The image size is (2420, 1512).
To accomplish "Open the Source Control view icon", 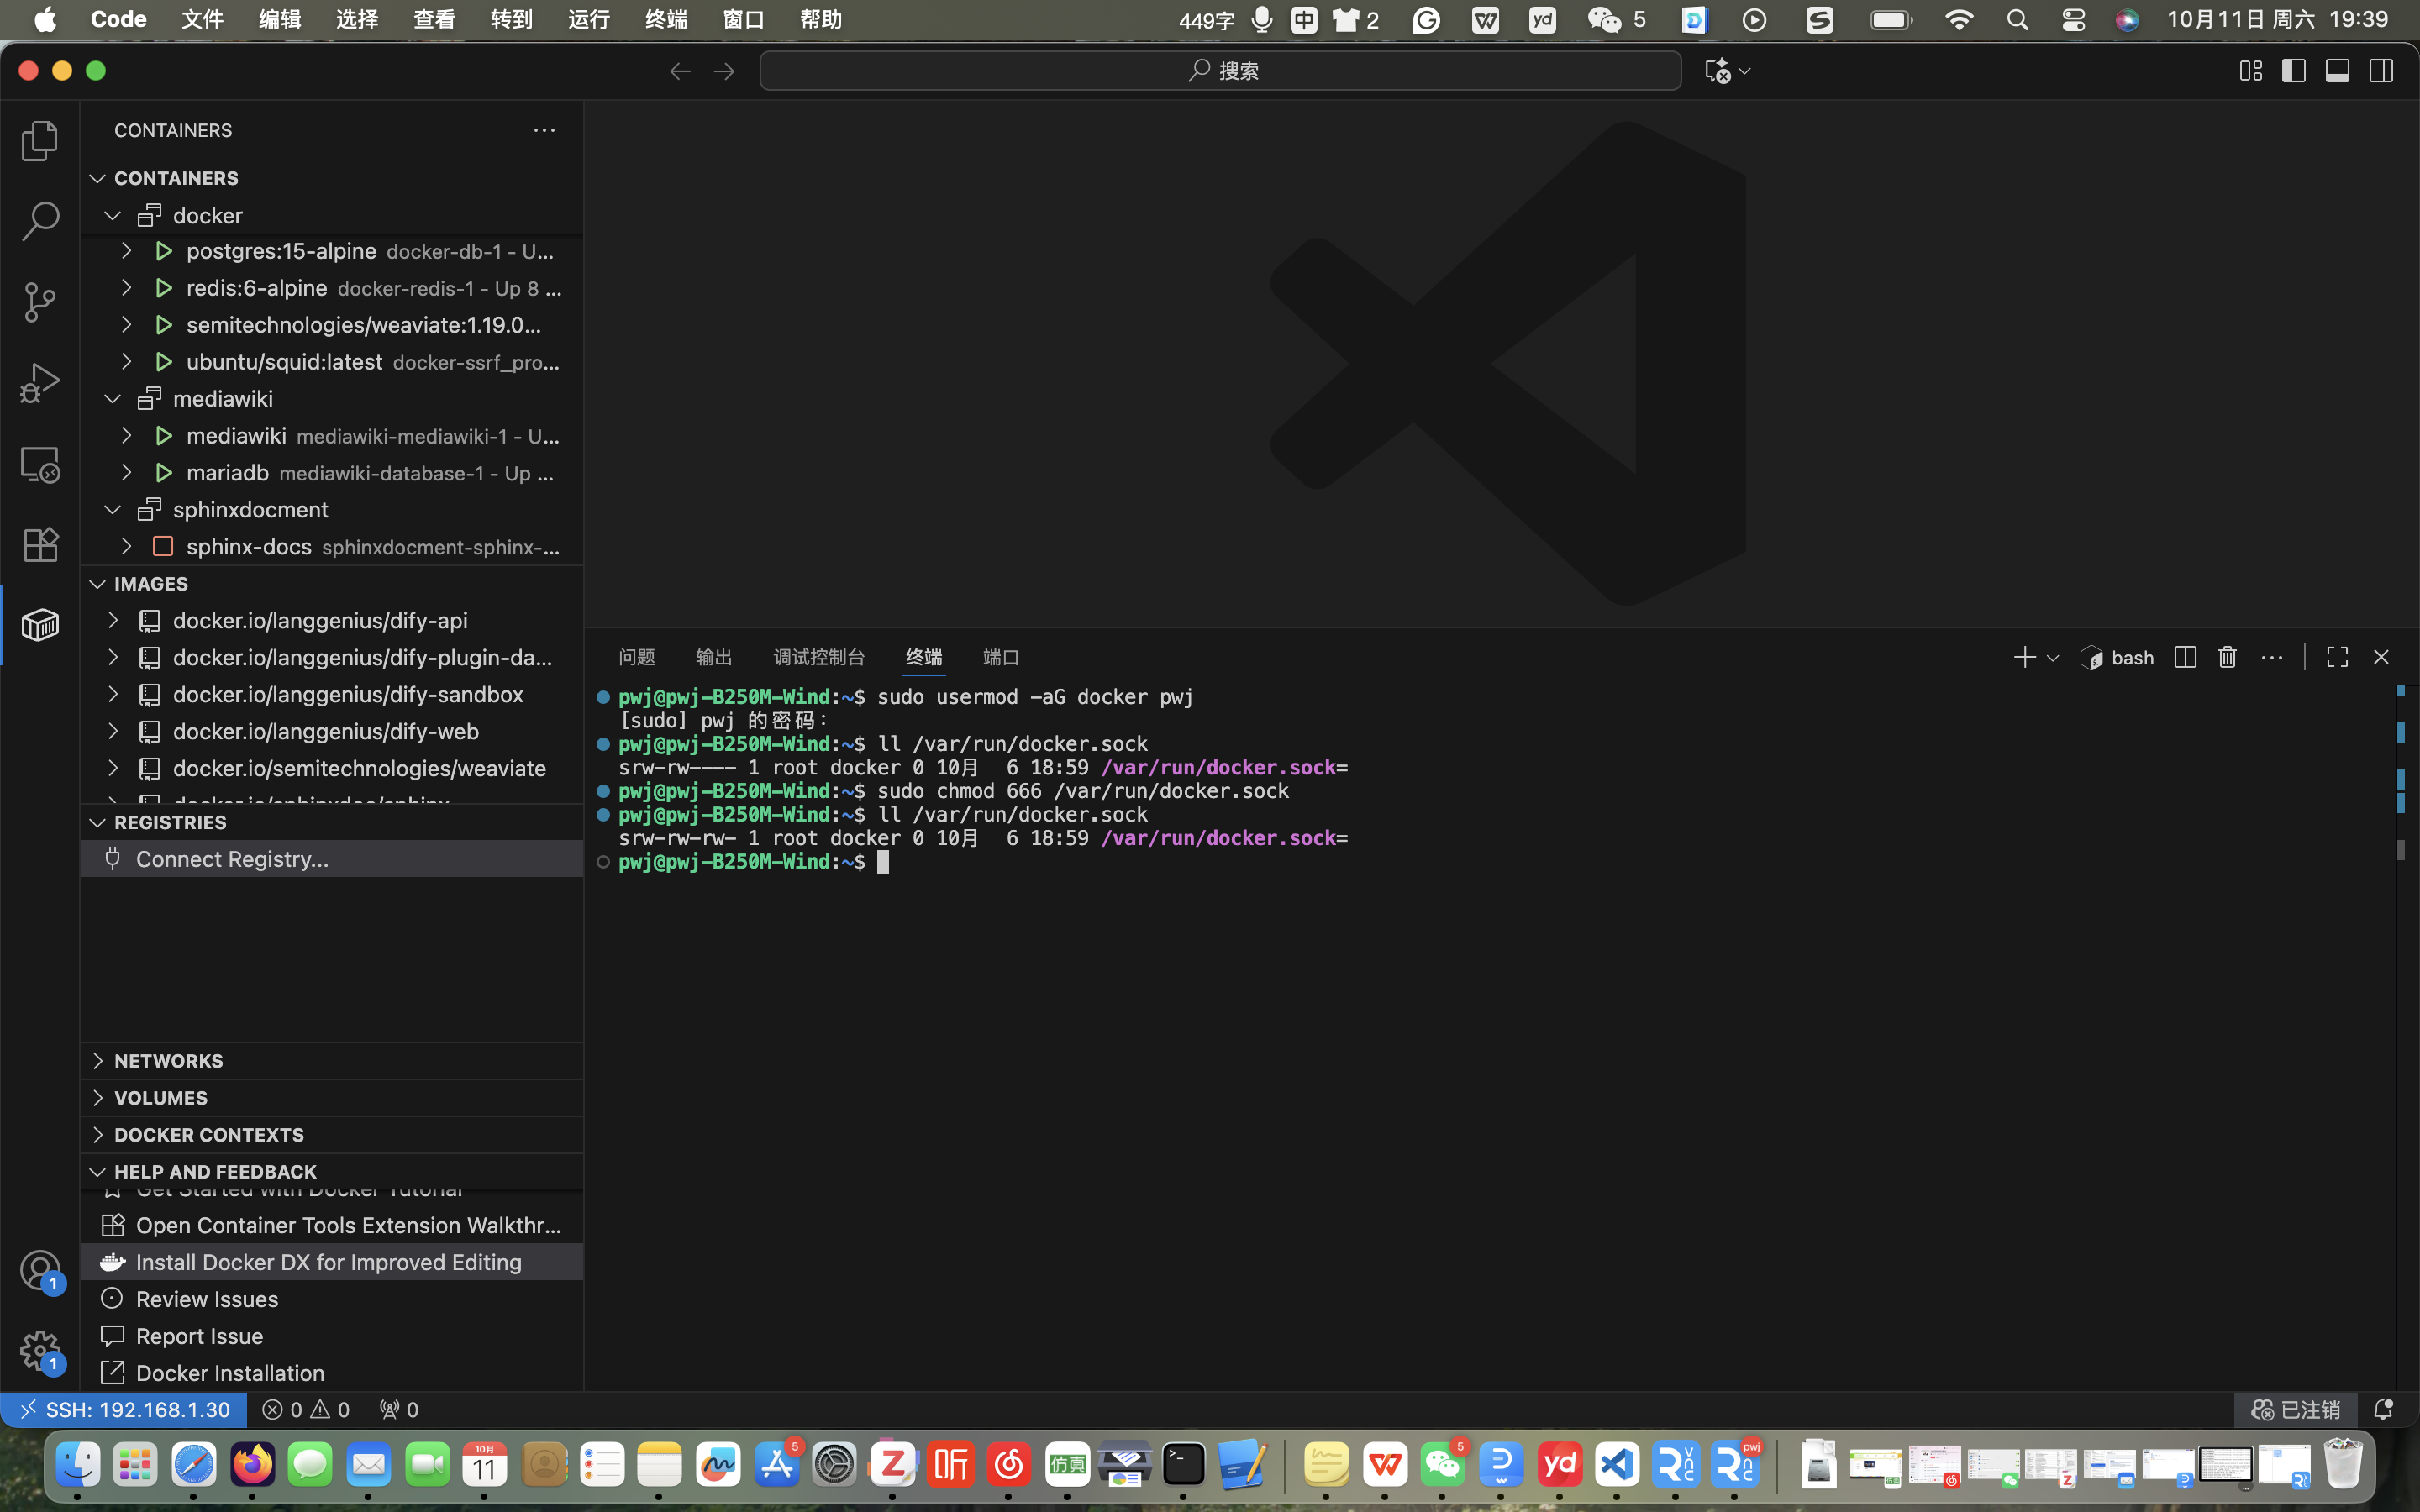I will click(x=40, y=302).
